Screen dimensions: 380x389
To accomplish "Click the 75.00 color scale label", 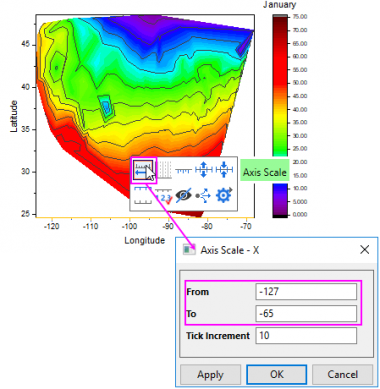I will tap(300, 17).
